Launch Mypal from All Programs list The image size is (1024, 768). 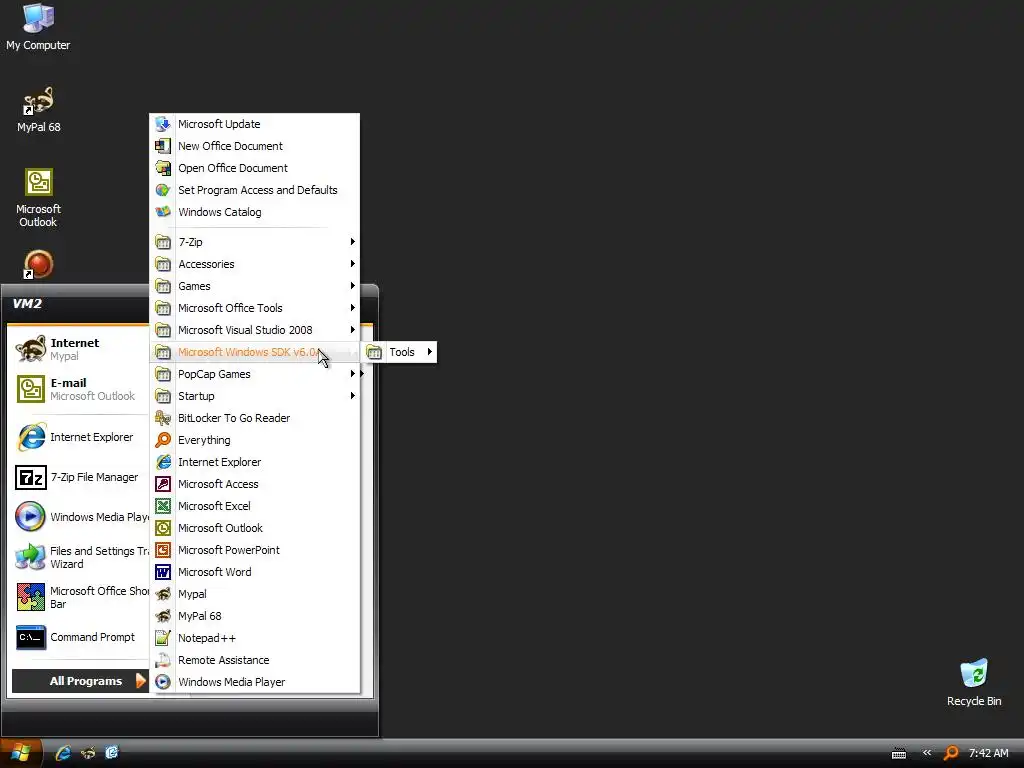pyautogui.click(x=255, y=594)
